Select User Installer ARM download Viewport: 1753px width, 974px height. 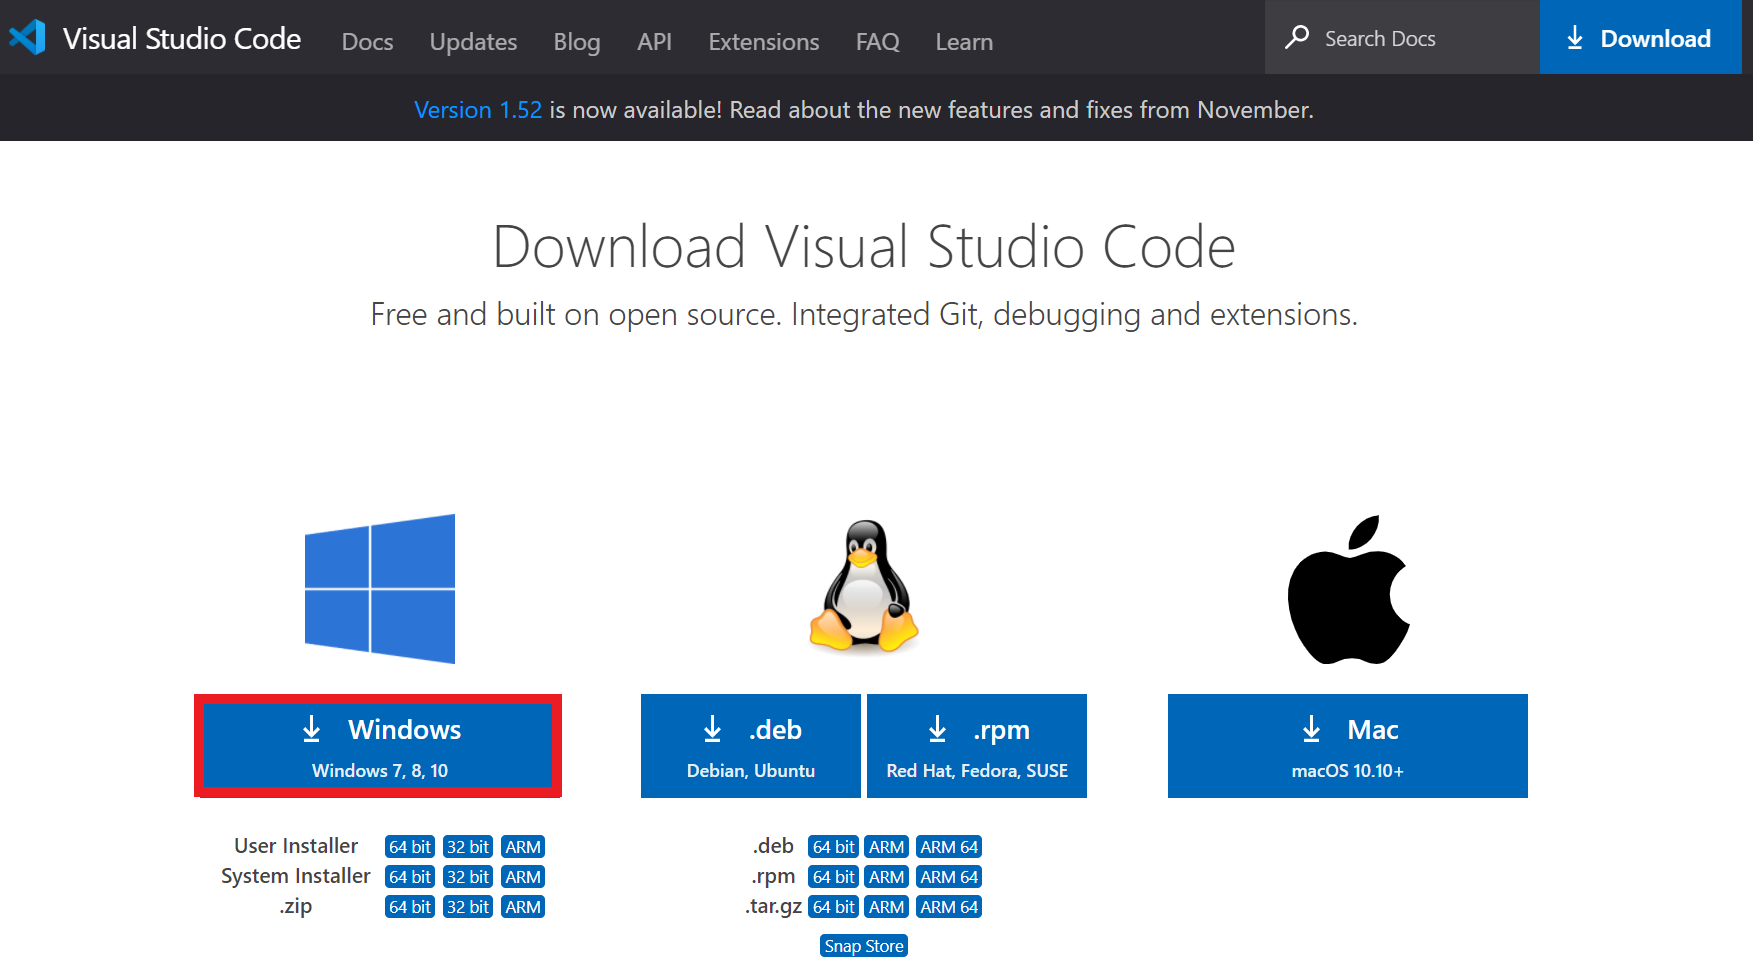(x=523, y=847)
